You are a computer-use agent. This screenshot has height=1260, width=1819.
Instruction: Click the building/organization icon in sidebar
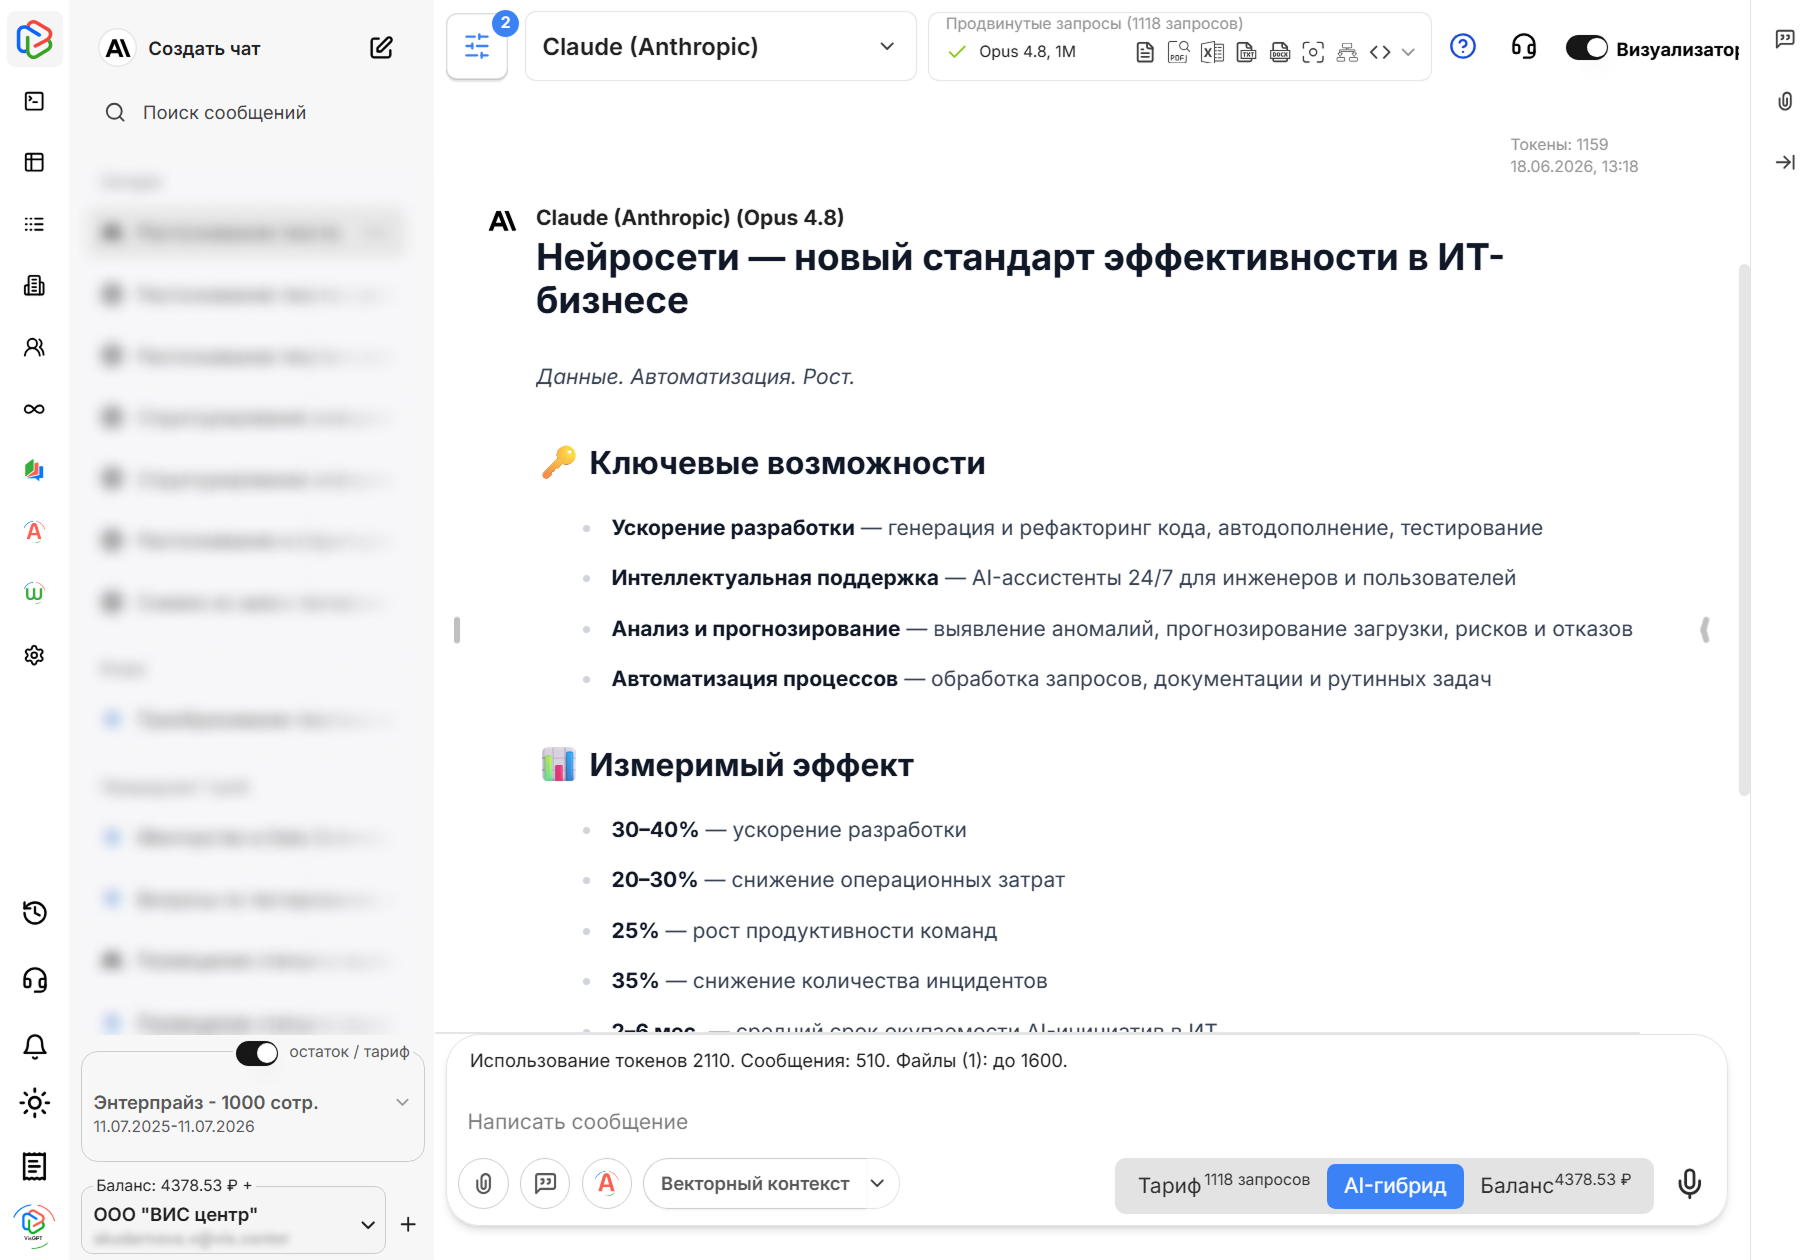pos(34,286)
